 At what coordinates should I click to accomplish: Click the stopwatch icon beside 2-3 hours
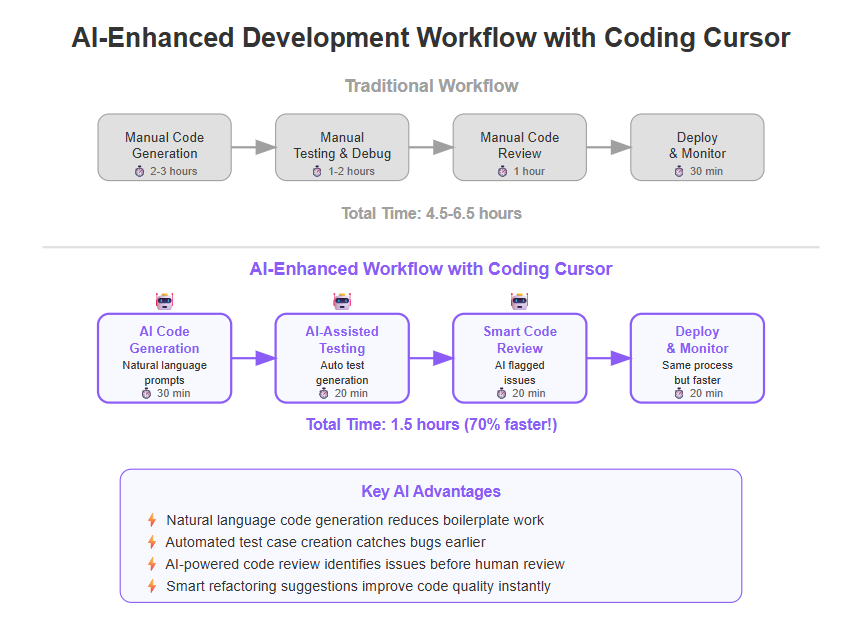click(x=139, y=171)
